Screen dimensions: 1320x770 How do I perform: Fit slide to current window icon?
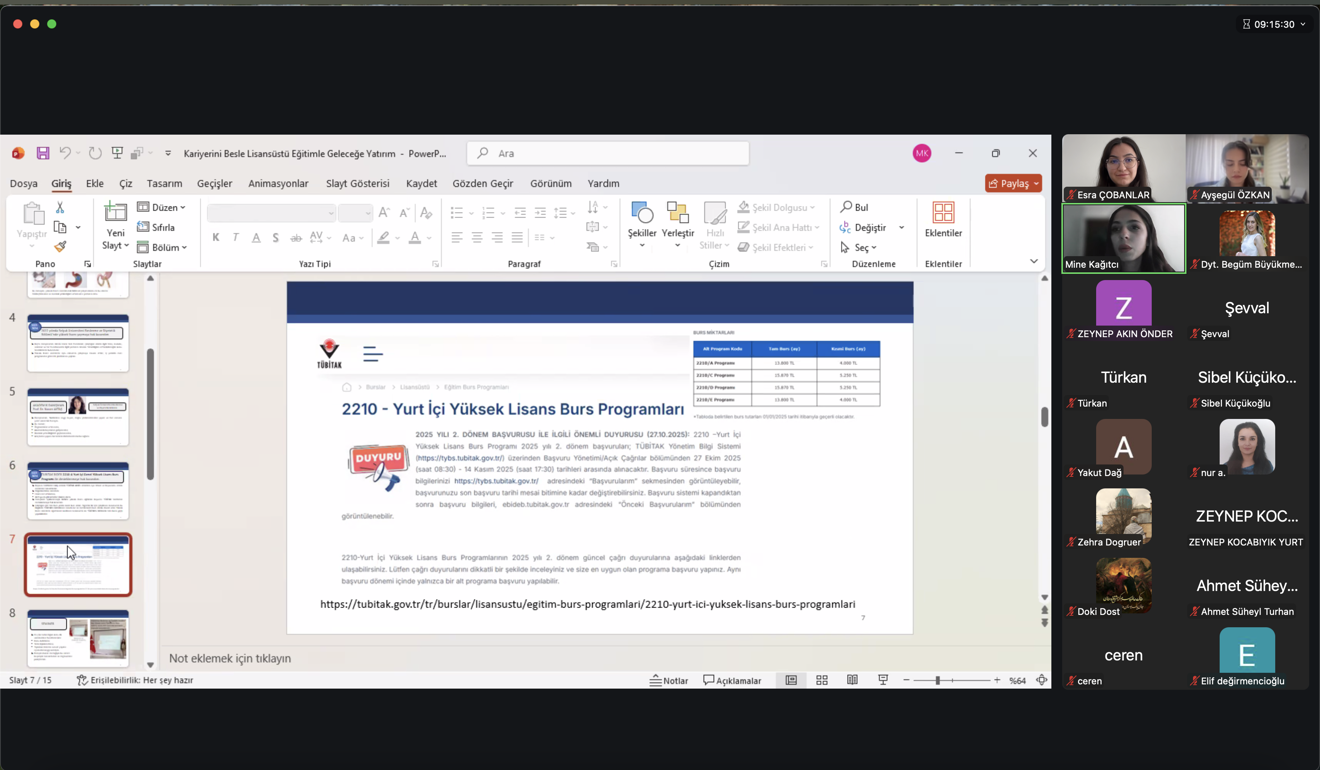[x=1041, y=680]
